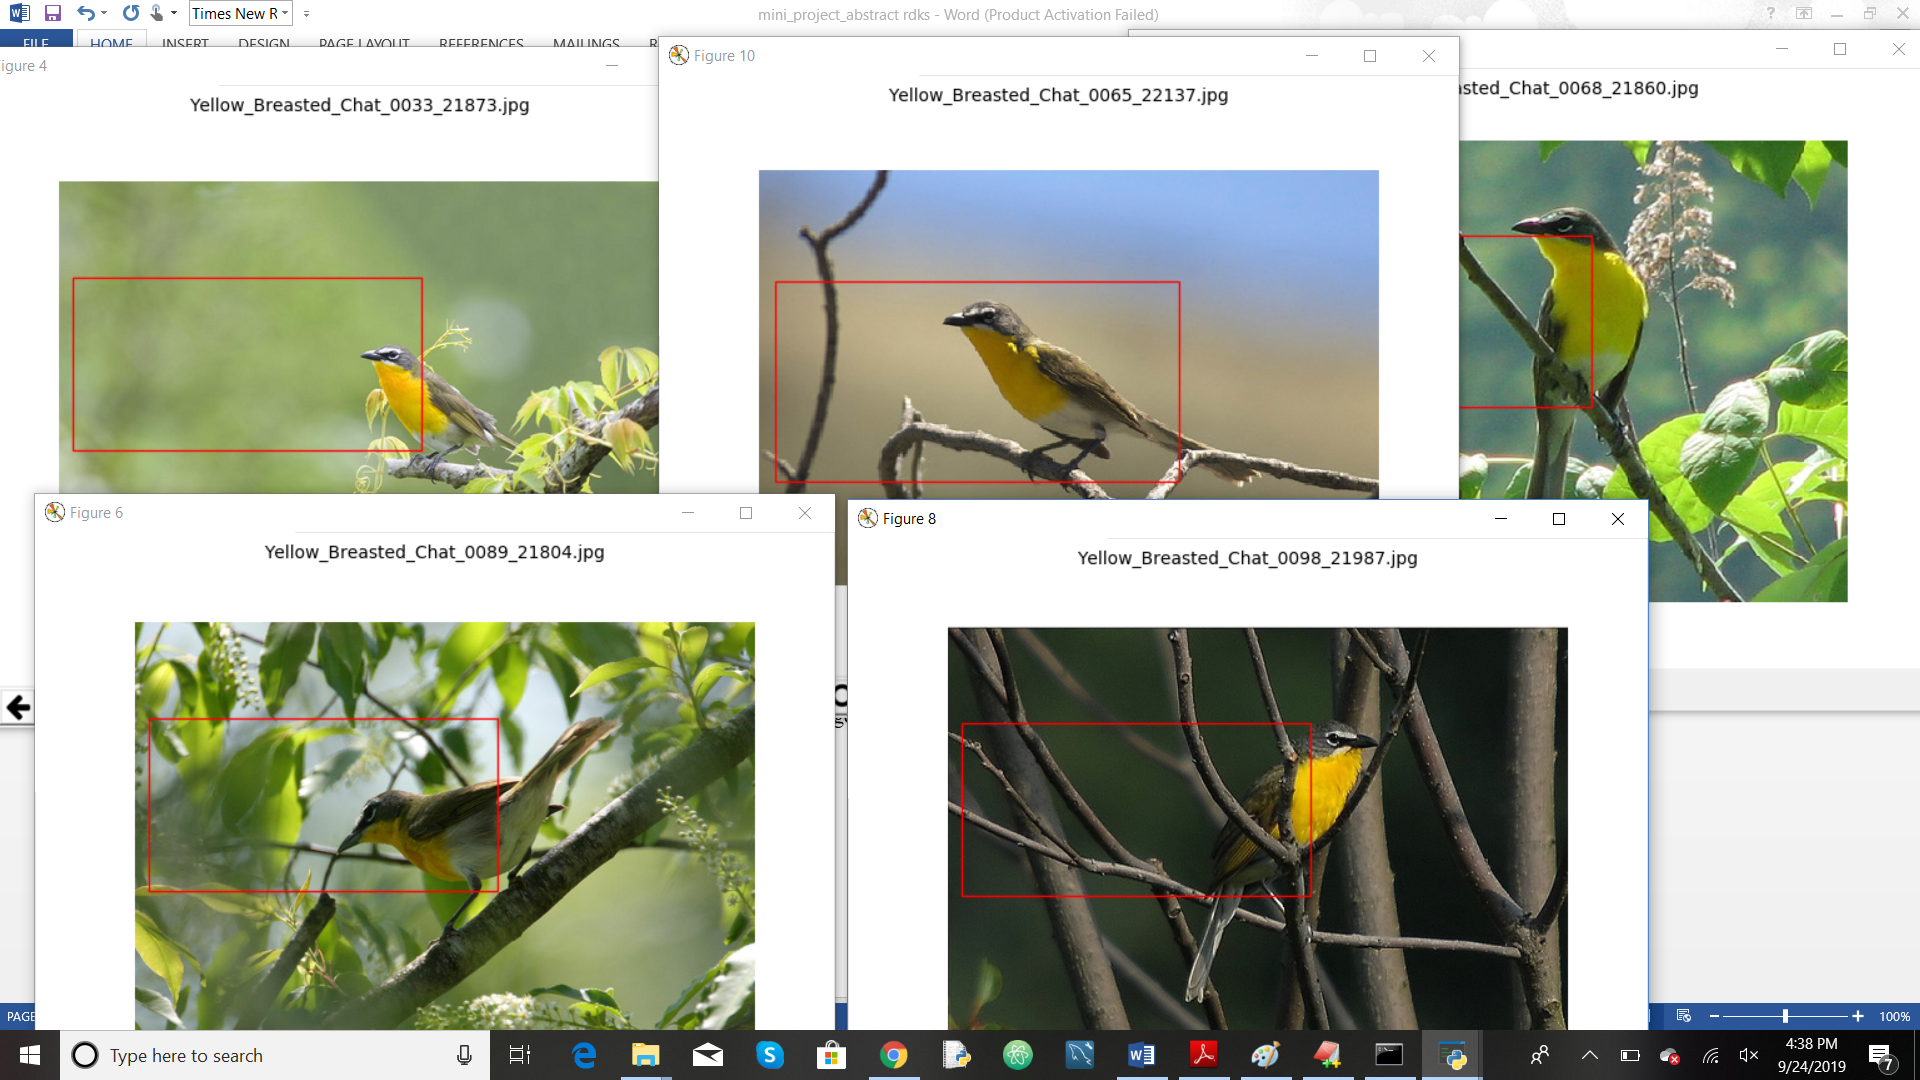The image size is (1920, 1080).
Task: Open the Windows Start menu
Action: [30, 1055]
